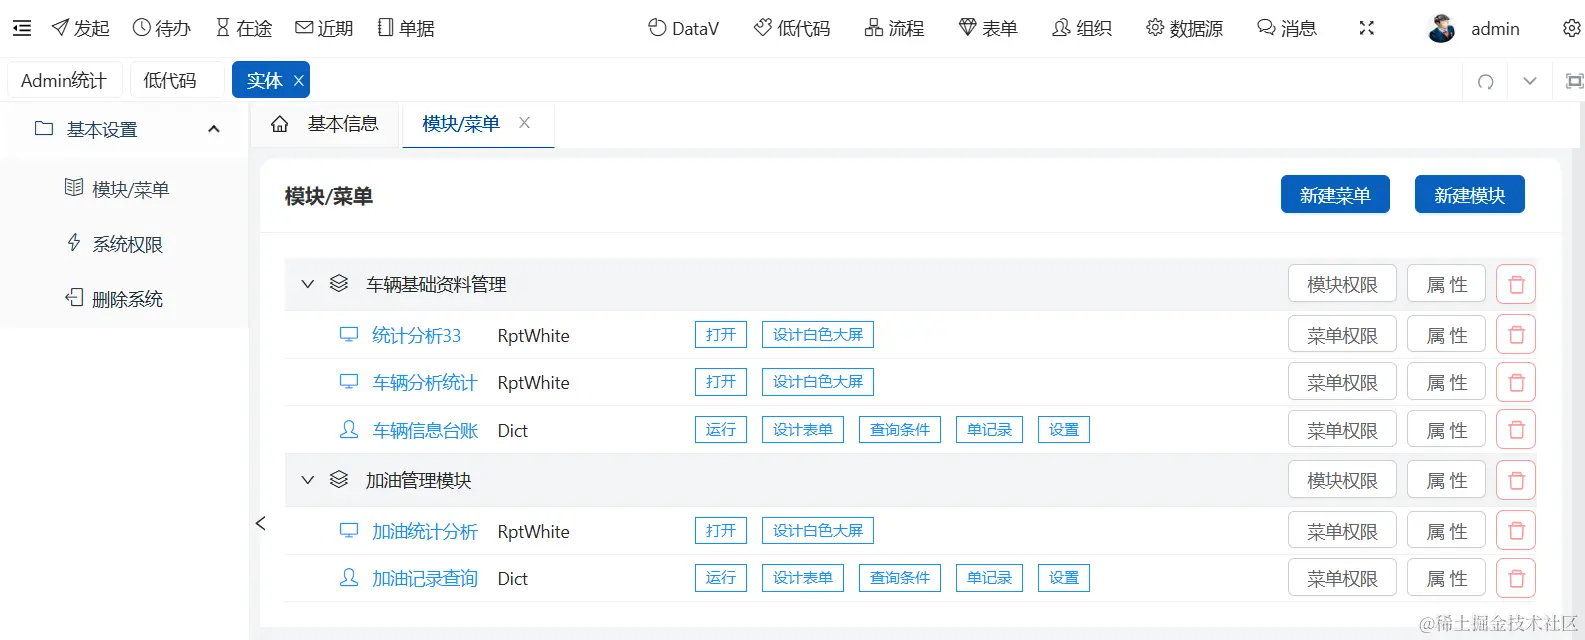Viewport: 1585px width, 640px height.
Task: Click 设计白色大屏 for 车辆分析统计
Action: [x=818, y=382]
